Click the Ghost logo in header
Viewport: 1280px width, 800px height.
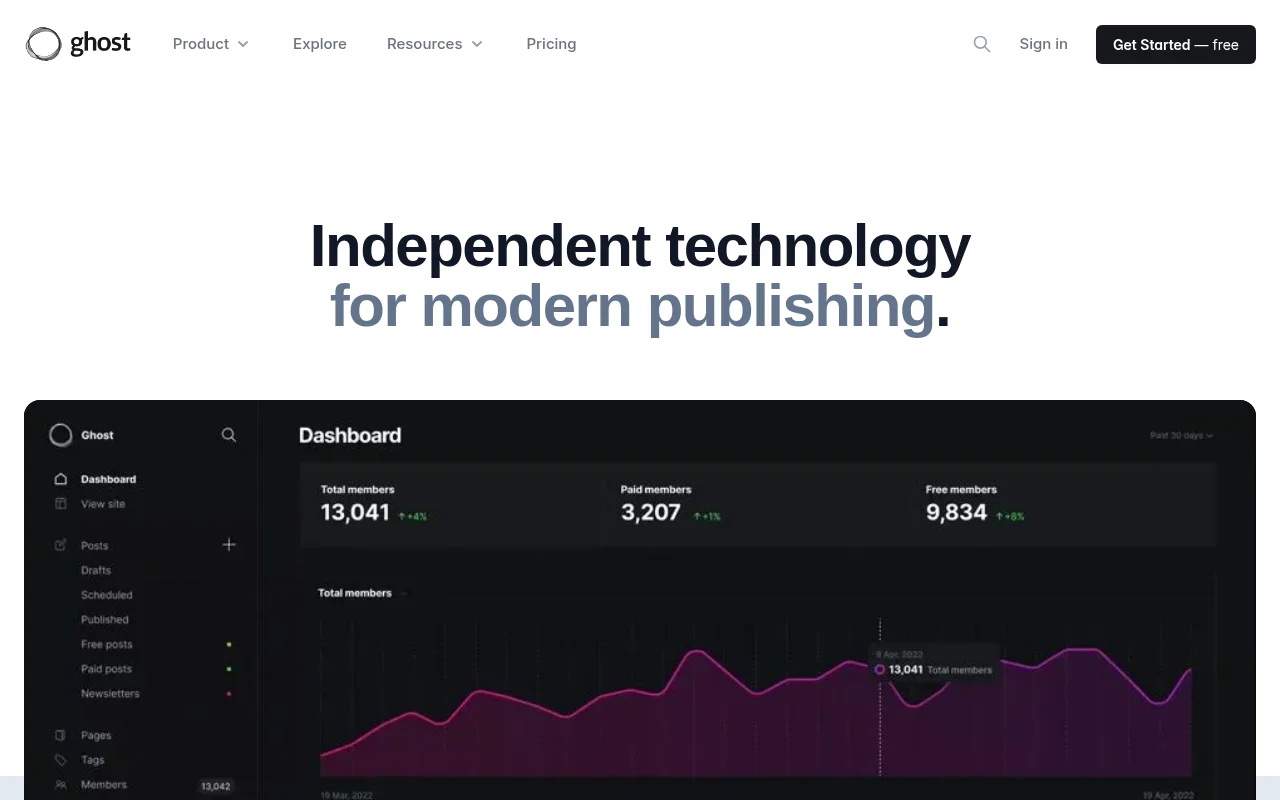click(x=78, y=44)
